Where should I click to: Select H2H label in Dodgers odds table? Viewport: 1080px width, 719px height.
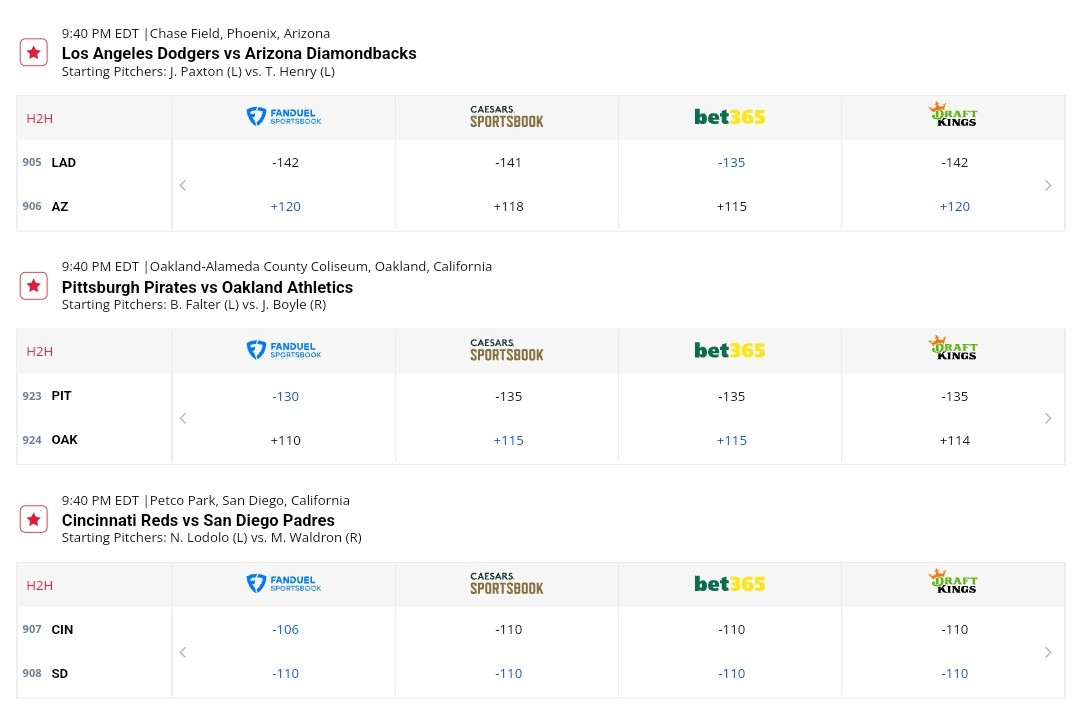point(39,118)
